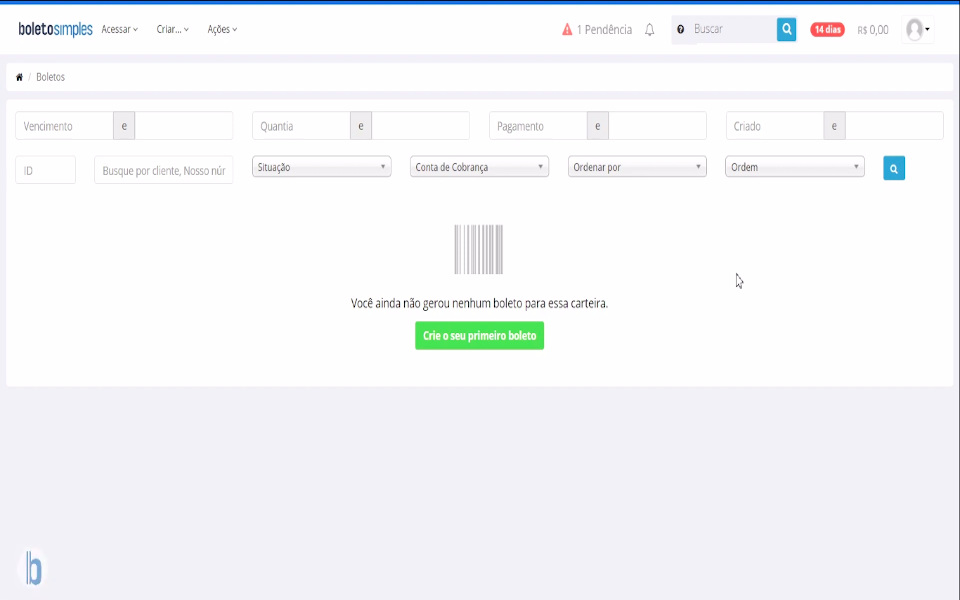This screenshot has height=600, width=960.
Task: Open the Conta de Cobrança dropdown
Action: [477, 166]
